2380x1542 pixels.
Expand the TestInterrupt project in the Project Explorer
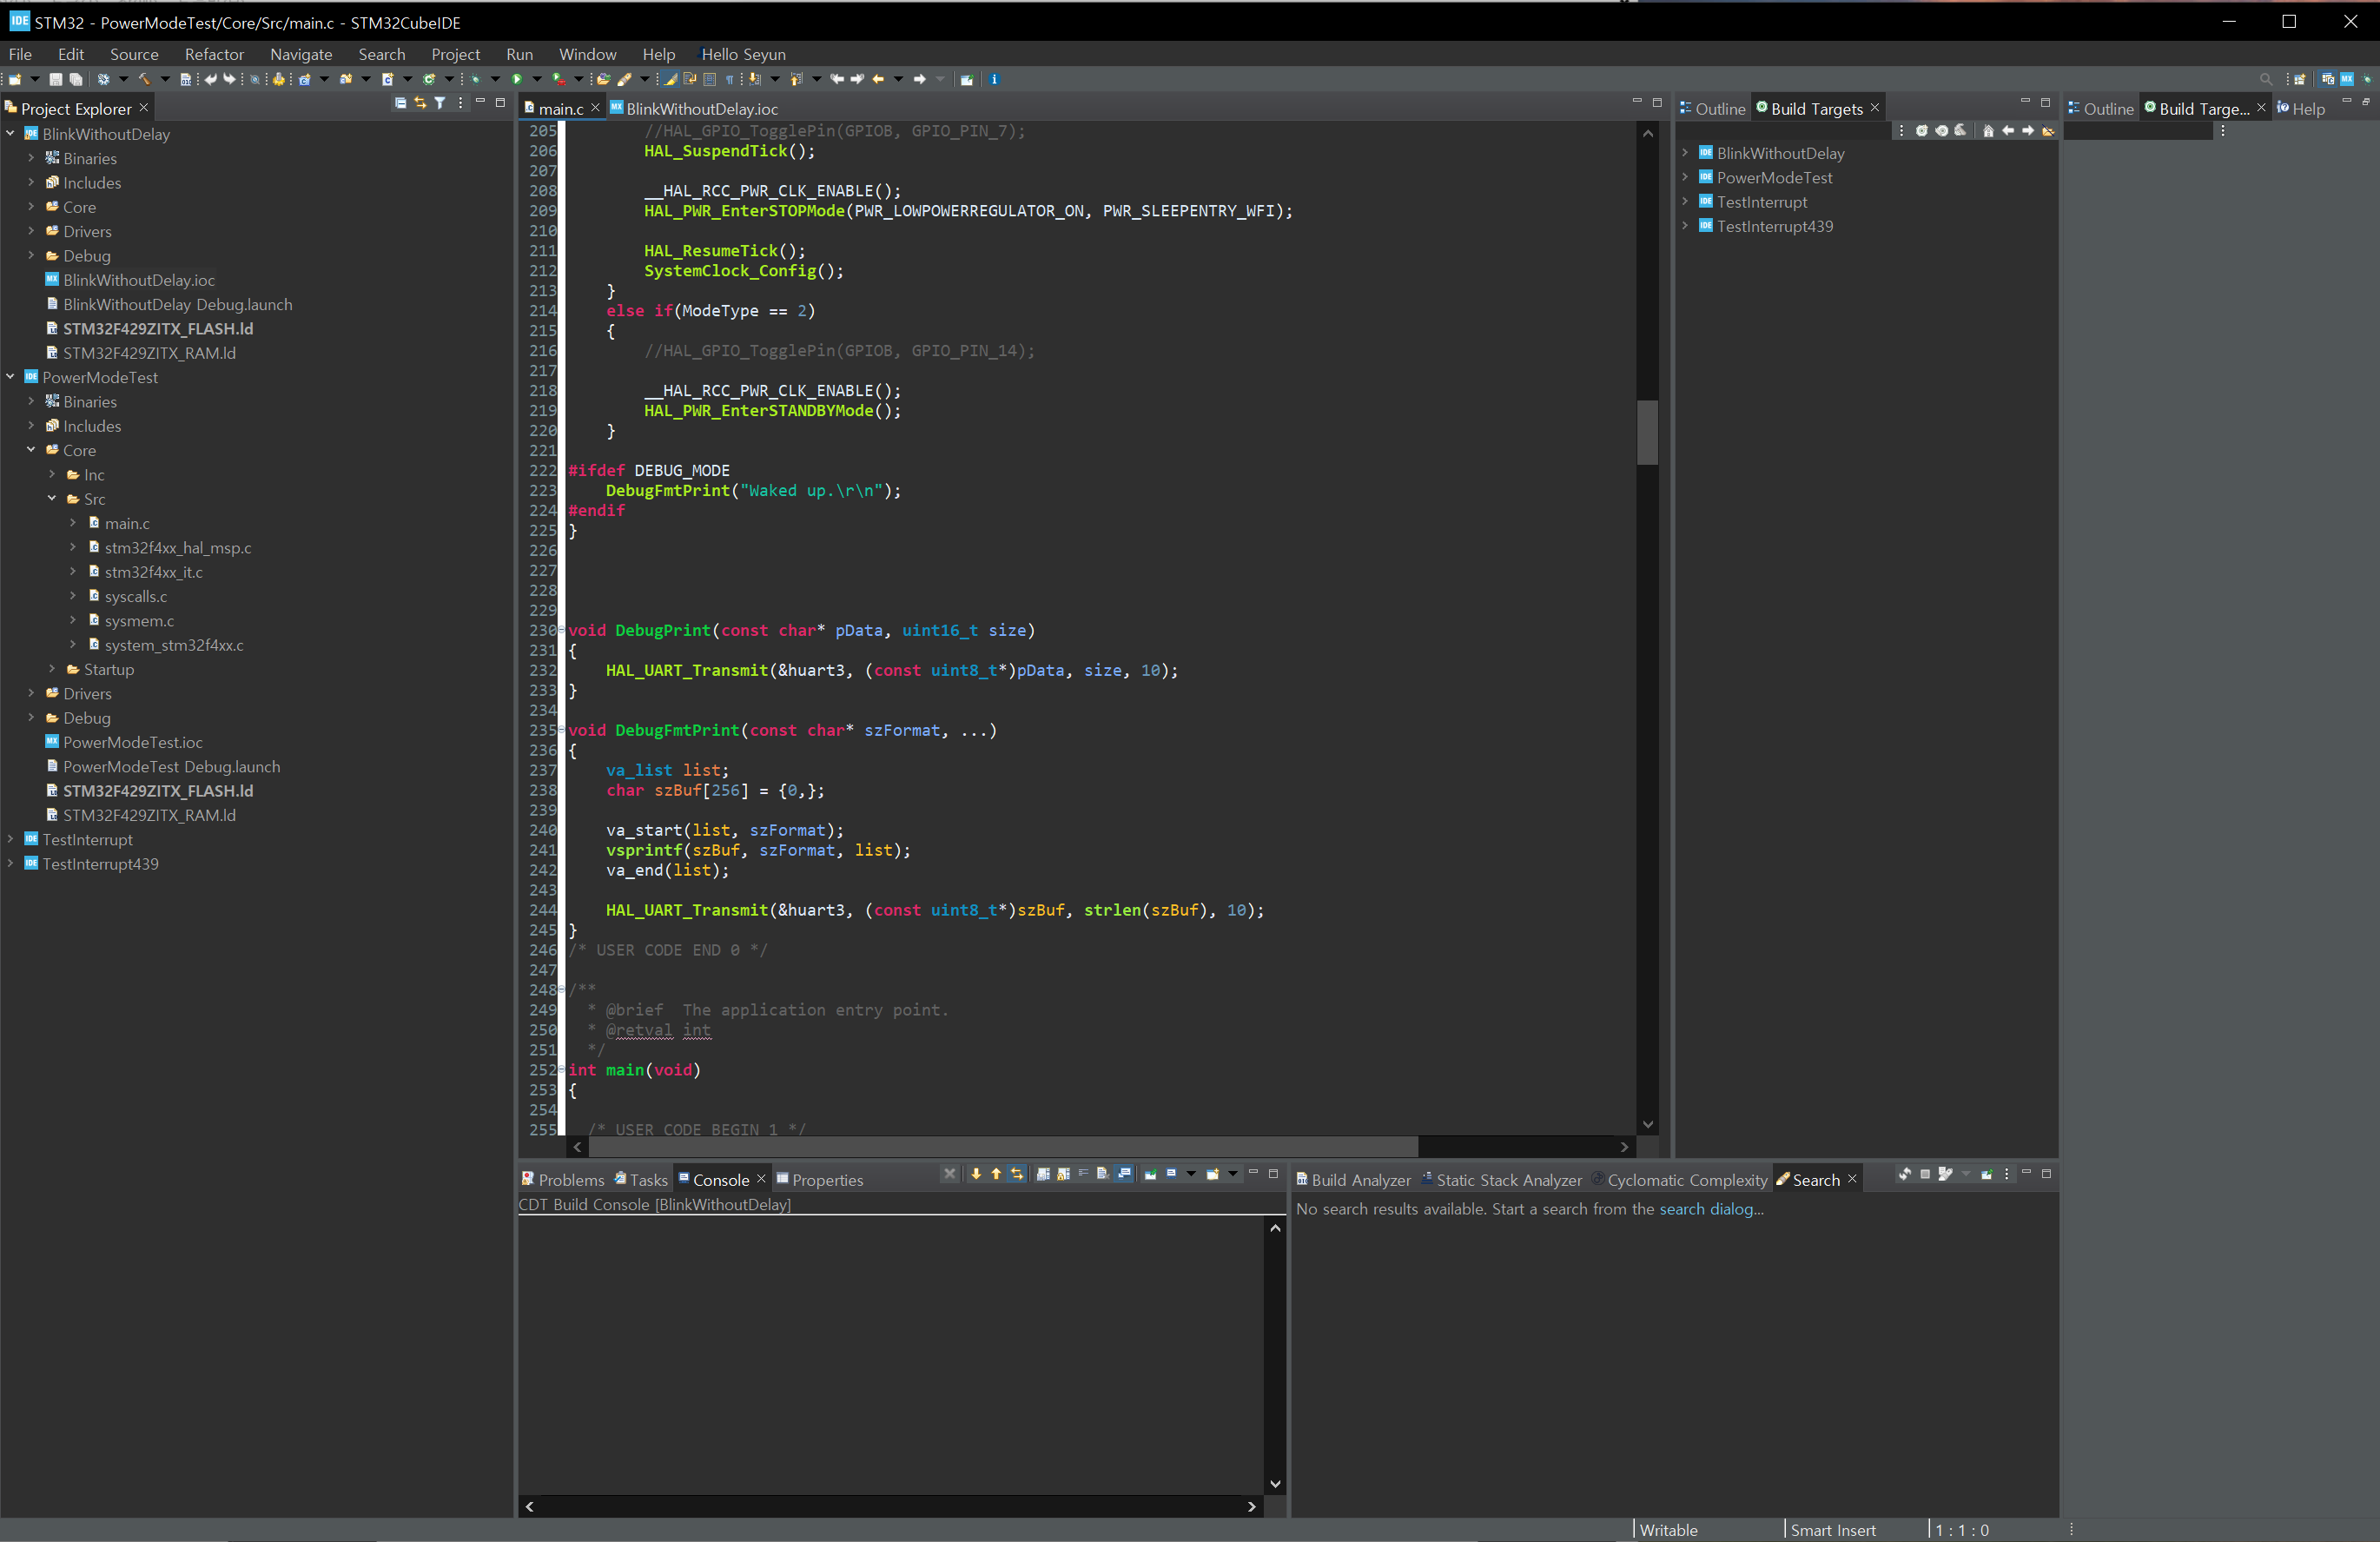tap(10, 839)
